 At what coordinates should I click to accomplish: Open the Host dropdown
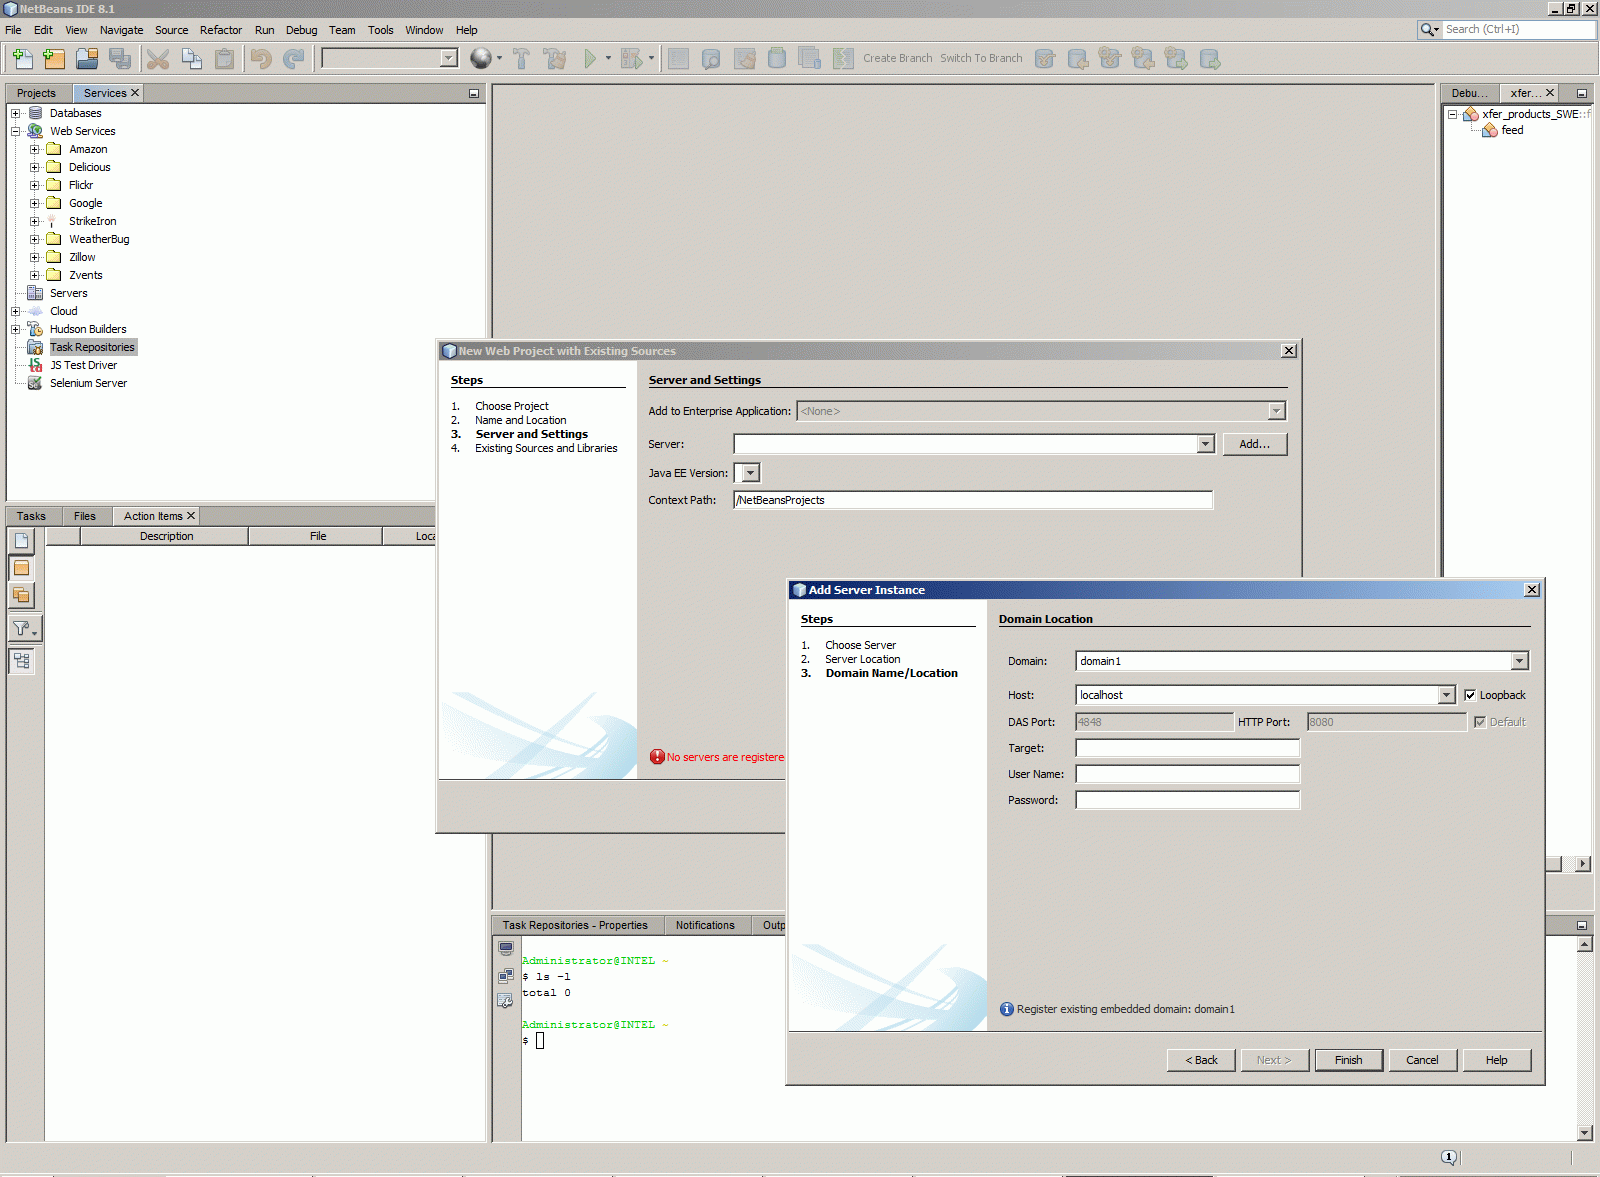1446,695
